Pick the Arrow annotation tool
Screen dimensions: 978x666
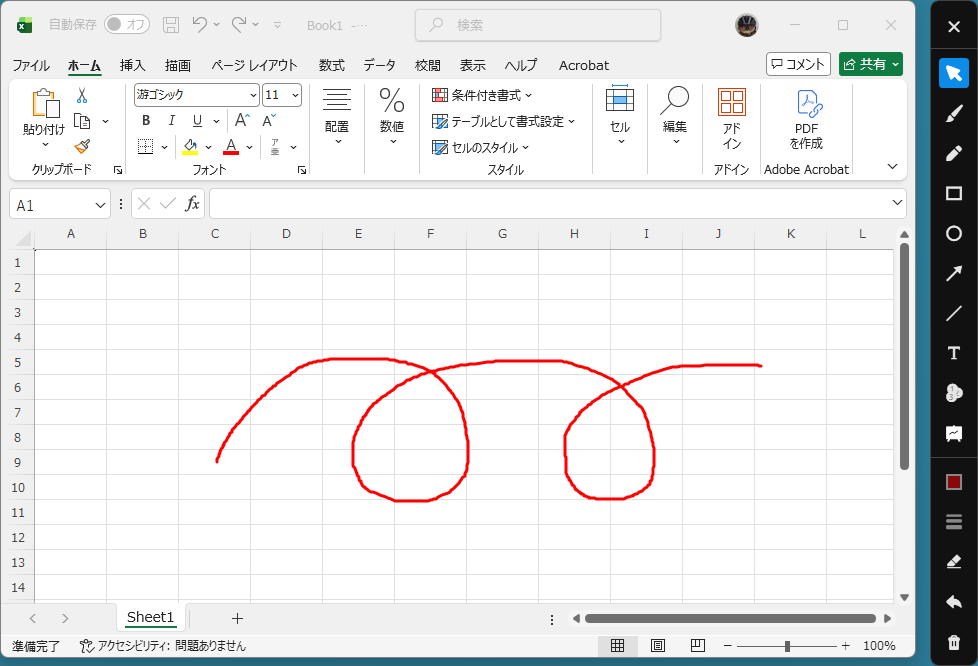953,273
